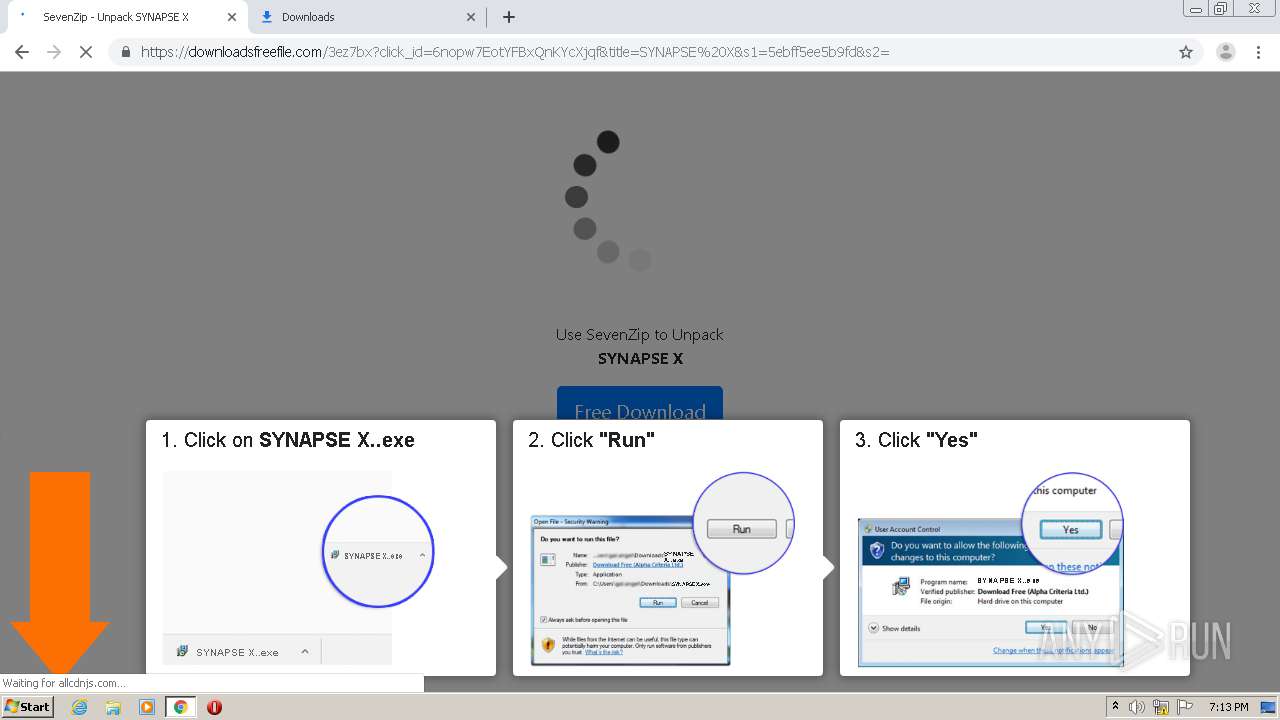Show hidden system tray icons
This screenshot has height=720, width=1280.
pos(1115,707)
